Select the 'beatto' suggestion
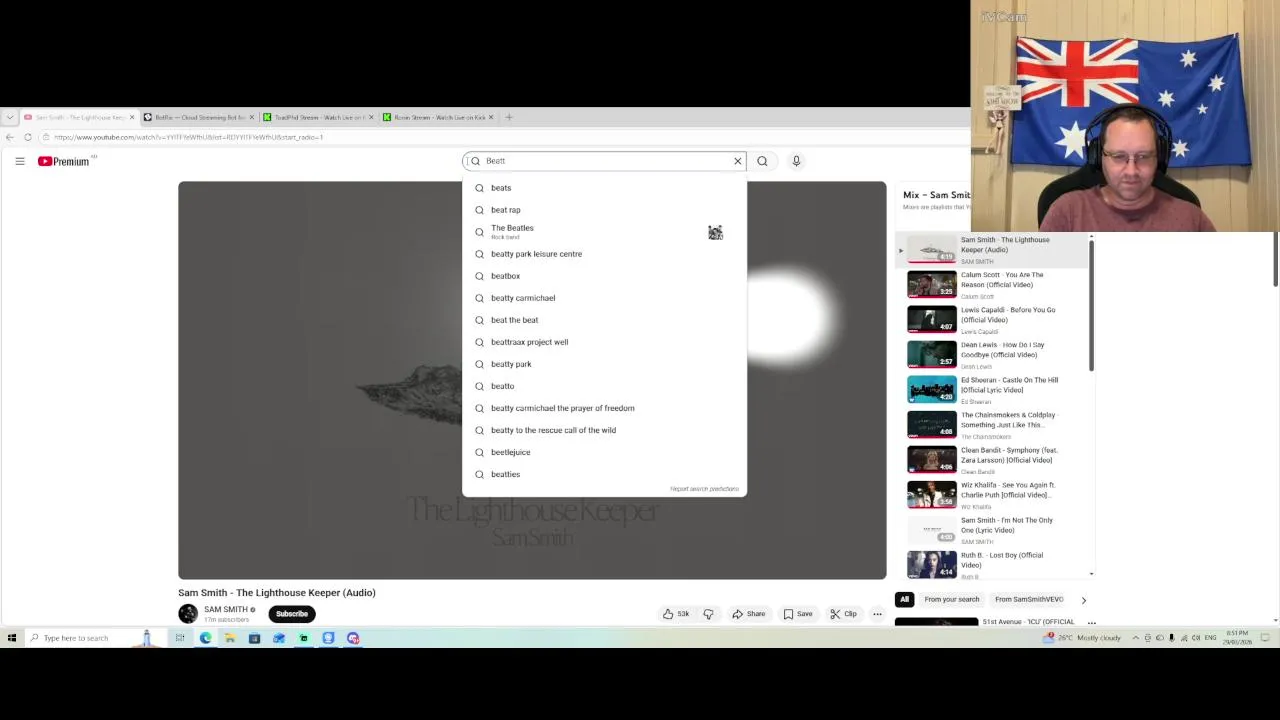Screen dimensions: 1280x720 (604, 386)
